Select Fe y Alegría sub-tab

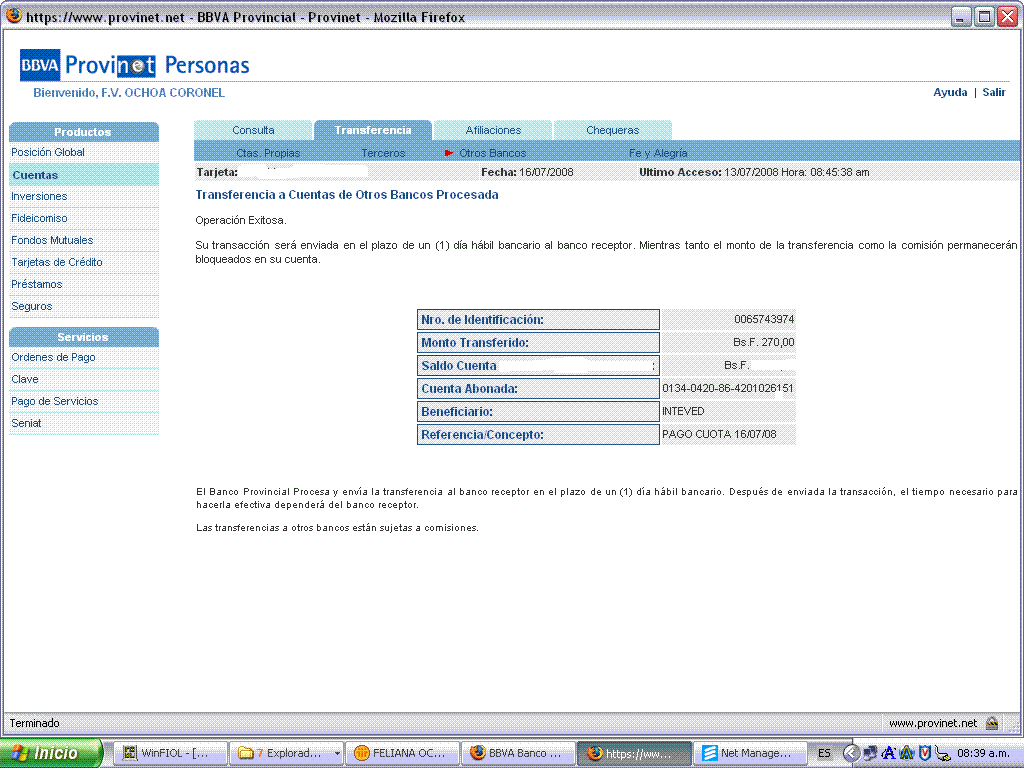pyautogui.click(x=658, y=153)
